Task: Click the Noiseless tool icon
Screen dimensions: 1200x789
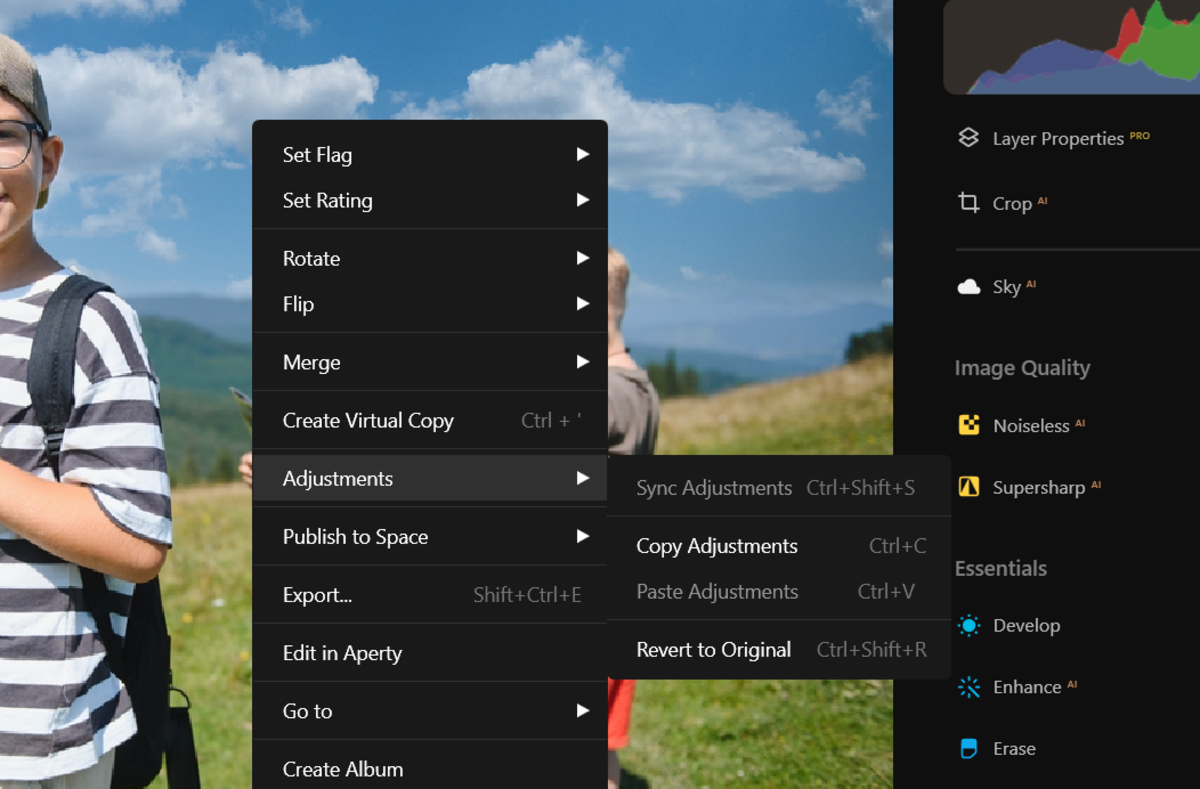Action: (968, 426)
